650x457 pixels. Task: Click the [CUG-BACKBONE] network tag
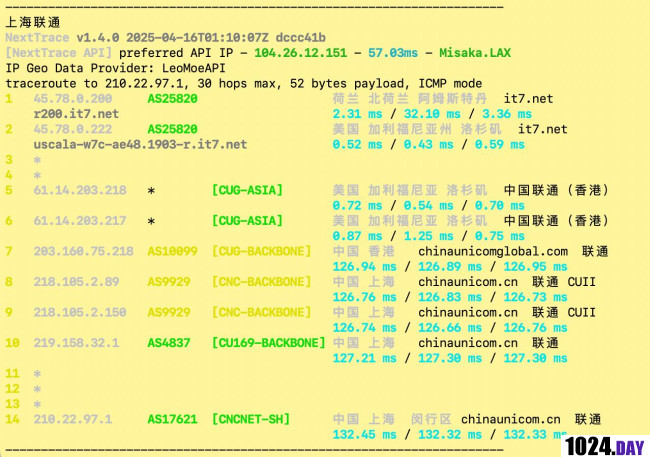265,251
